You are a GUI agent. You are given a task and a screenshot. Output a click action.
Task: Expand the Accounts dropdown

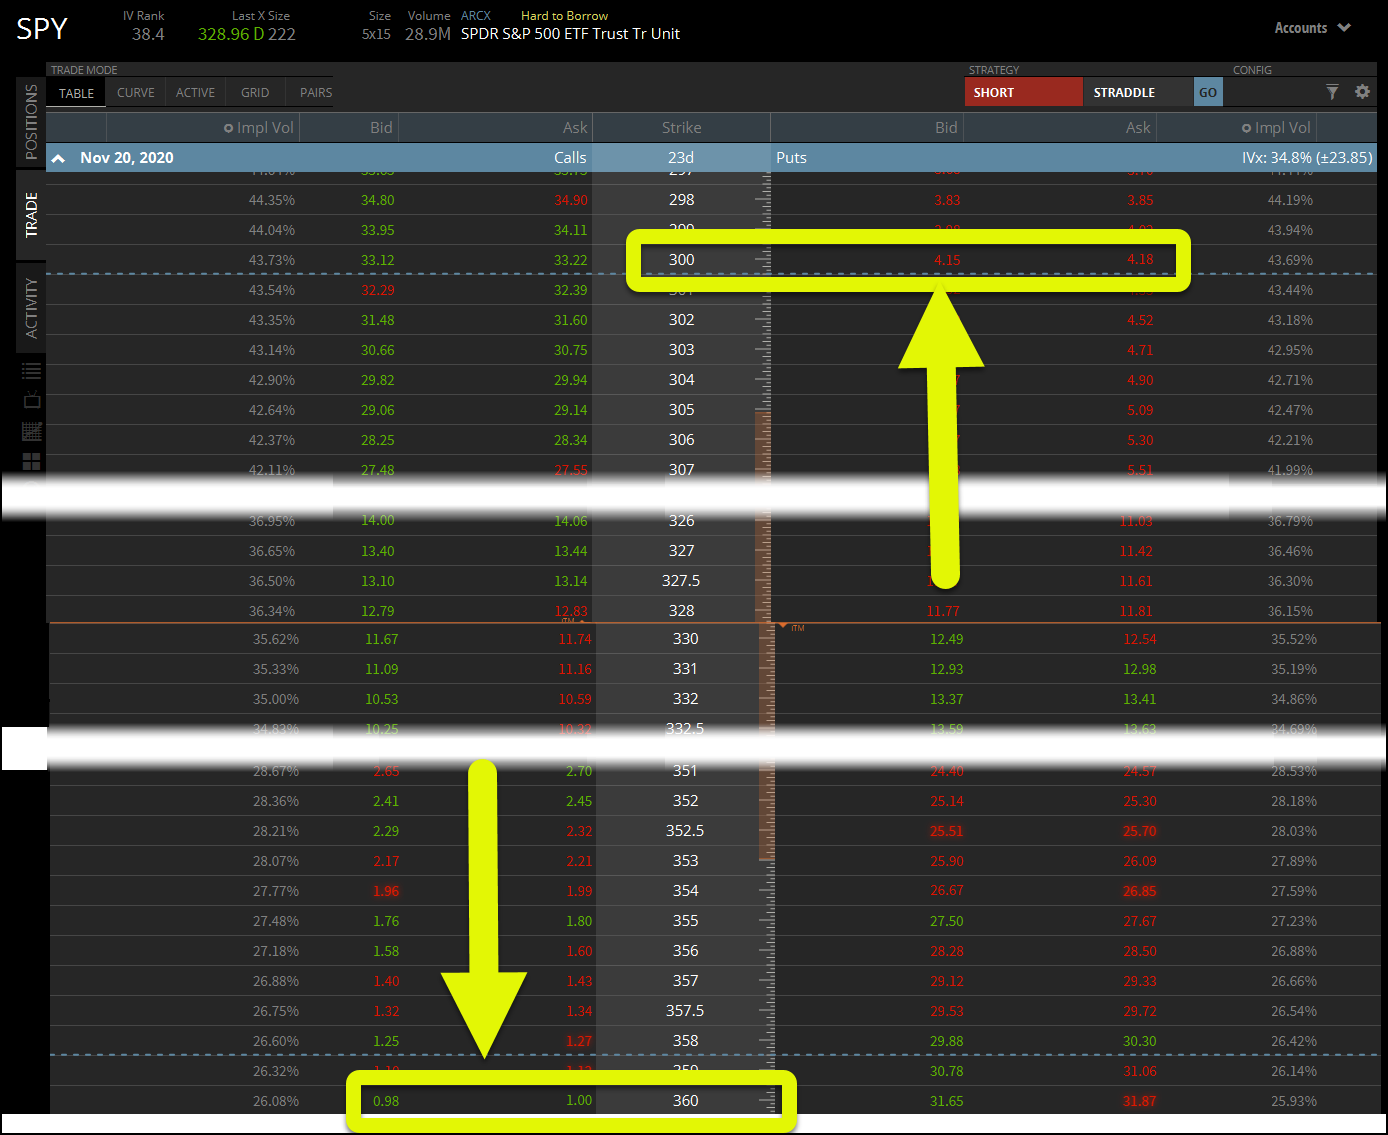pos(1312,28)
